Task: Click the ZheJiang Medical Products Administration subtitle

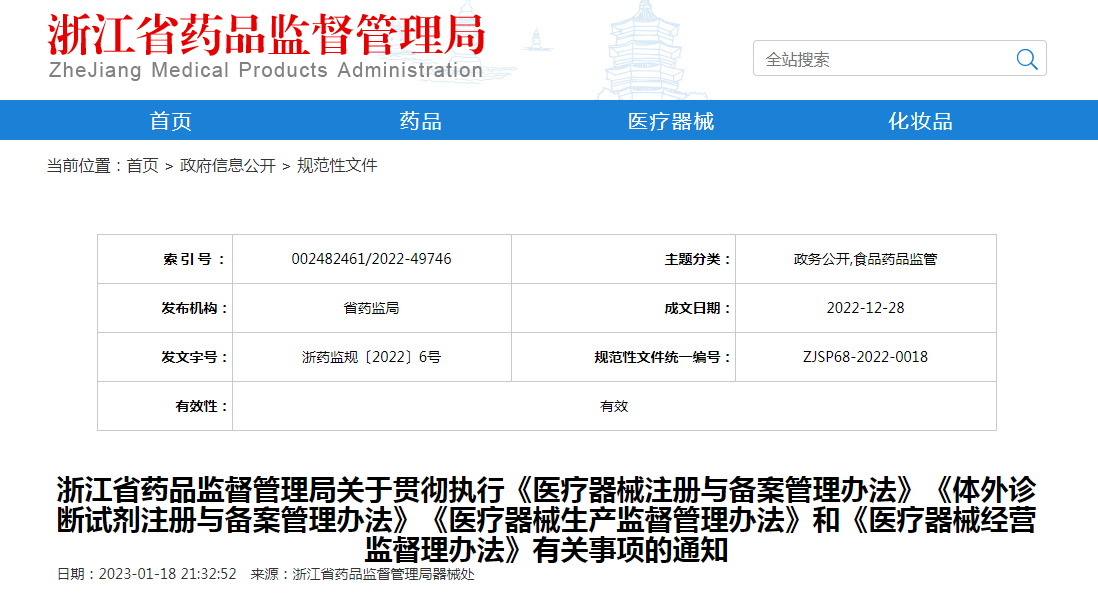Action: 265,71
